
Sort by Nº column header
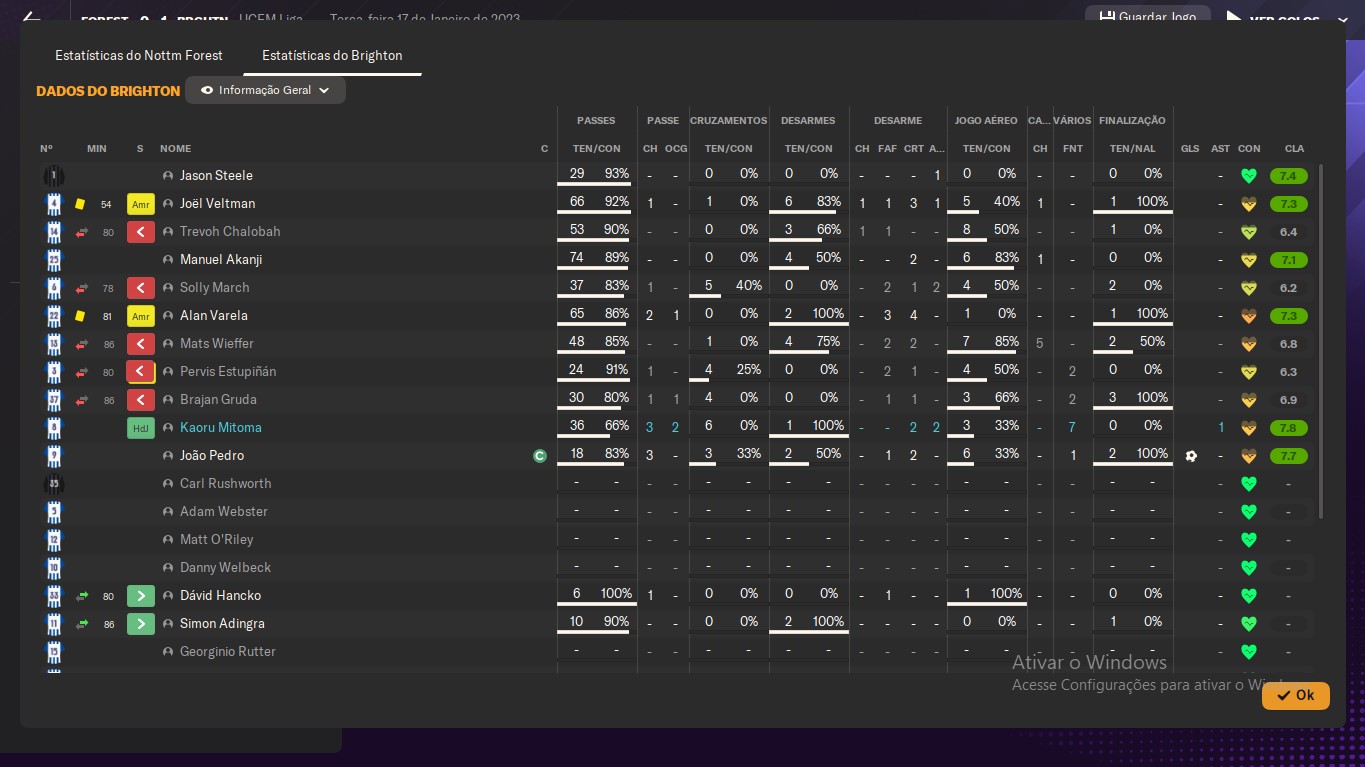click(x=46, y=149)
